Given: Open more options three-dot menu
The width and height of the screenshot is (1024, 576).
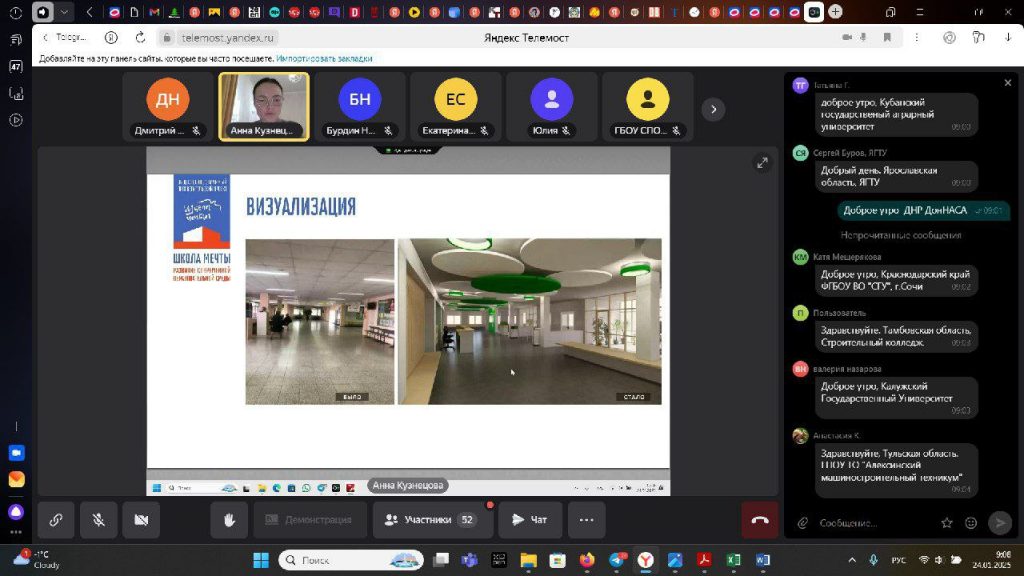Looking at the screenshot, I should tap(586, 520).
